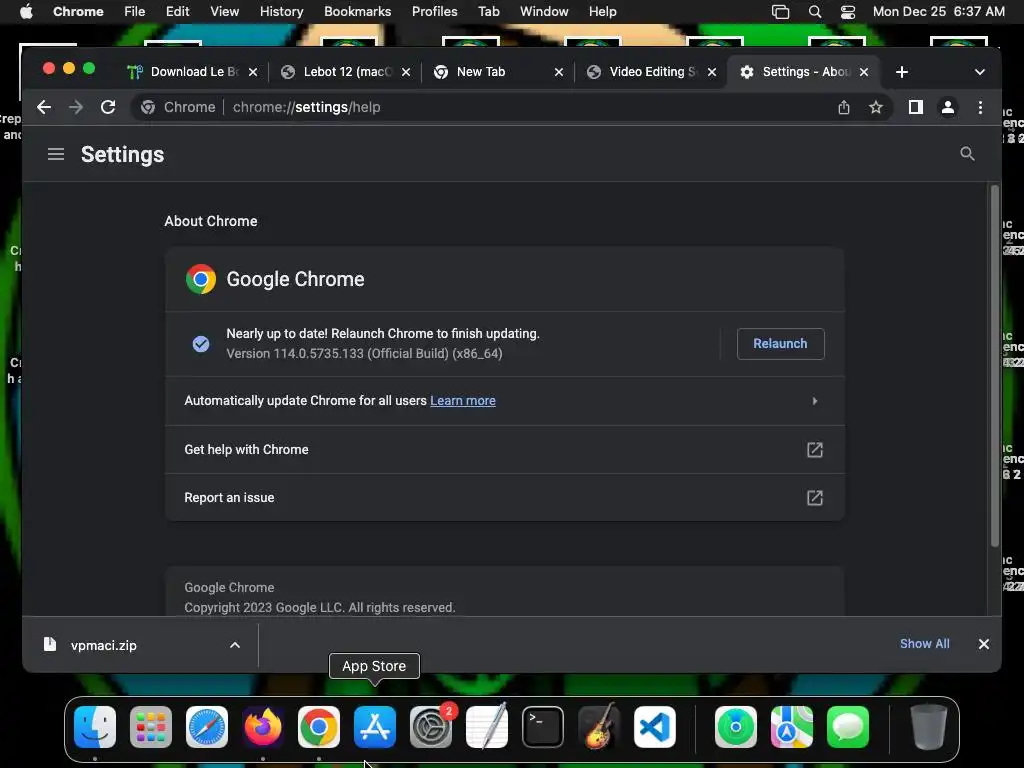Launch Firefox from the Dock

[263, 727]
